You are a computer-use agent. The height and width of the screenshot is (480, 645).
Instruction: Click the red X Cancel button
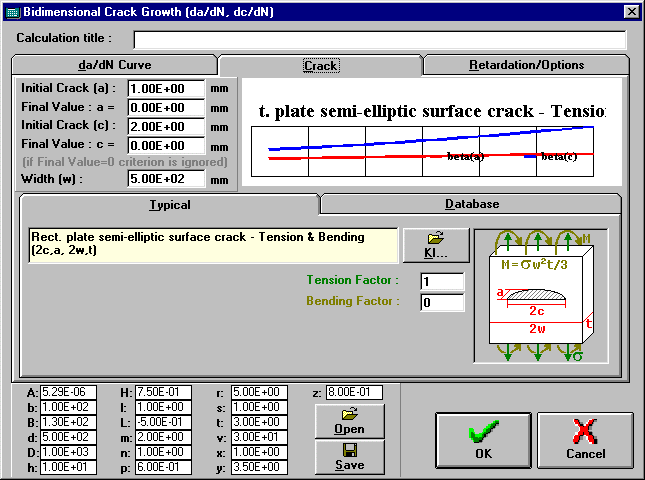tap(585, 439)
